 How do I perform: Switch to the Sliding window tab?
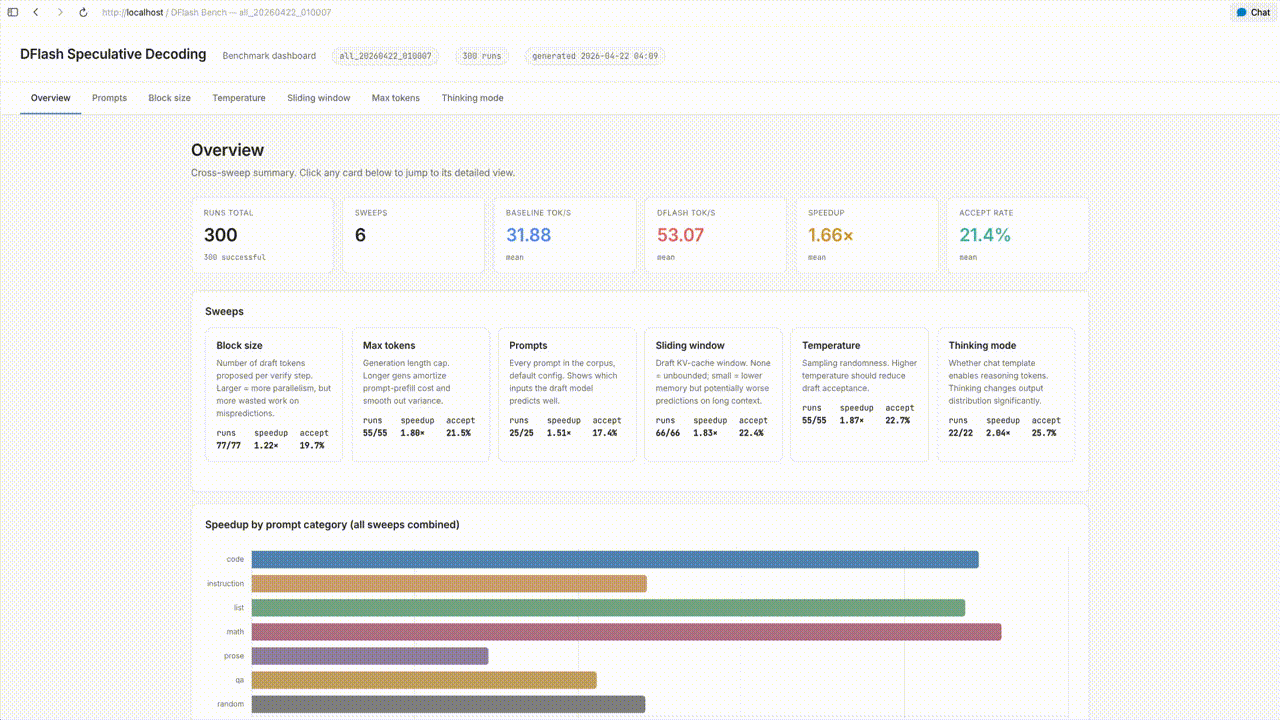pyautogui.click(x=318, y=98)
